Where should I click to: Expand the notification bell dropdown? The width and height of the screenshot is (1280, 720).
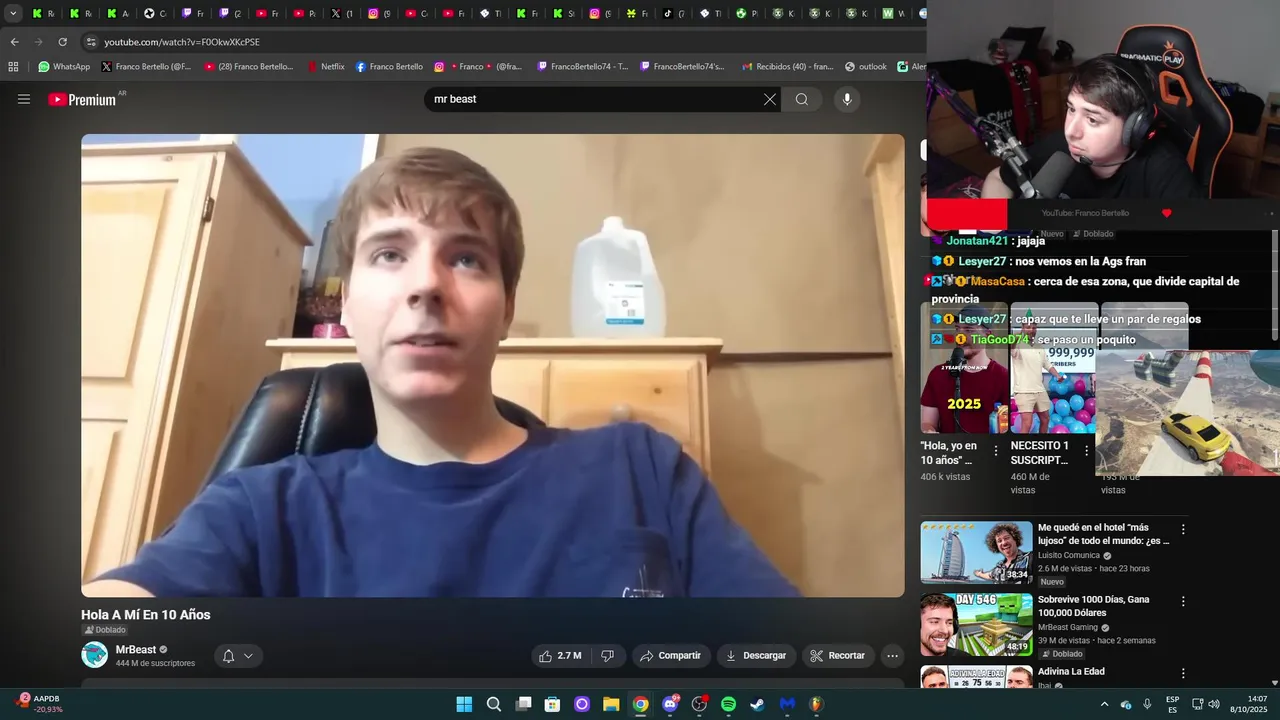pyautogui.click(x=238, y=656)
